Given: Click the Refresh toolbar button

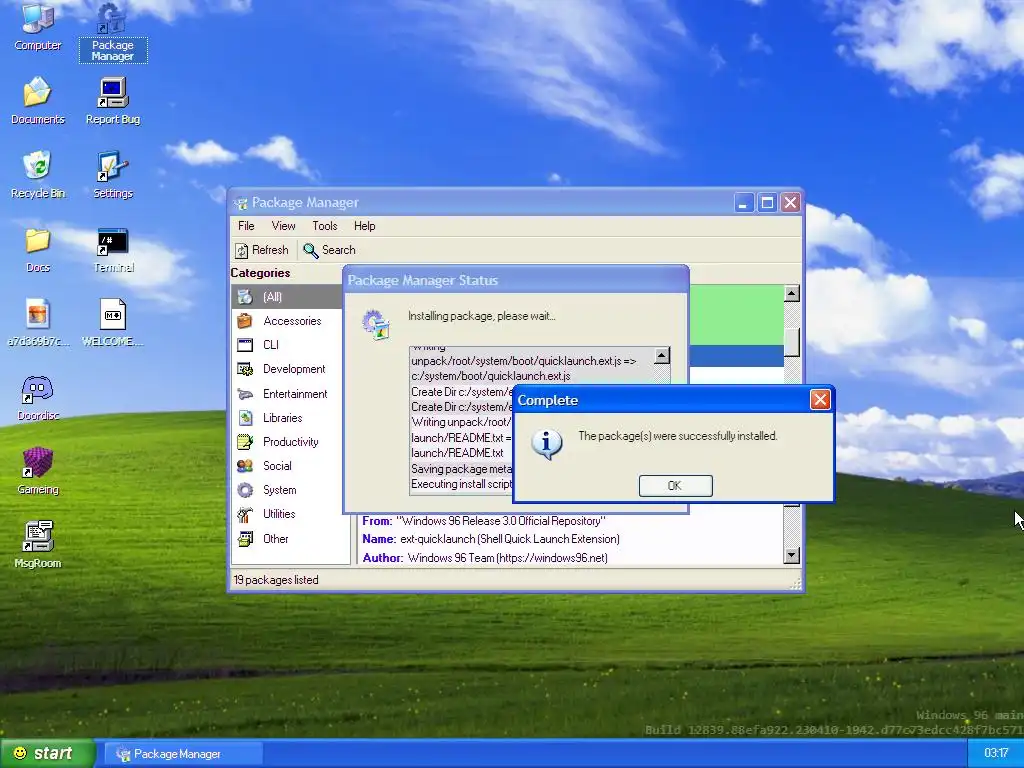Looking at the screenshot, I should tap(262, 250).
